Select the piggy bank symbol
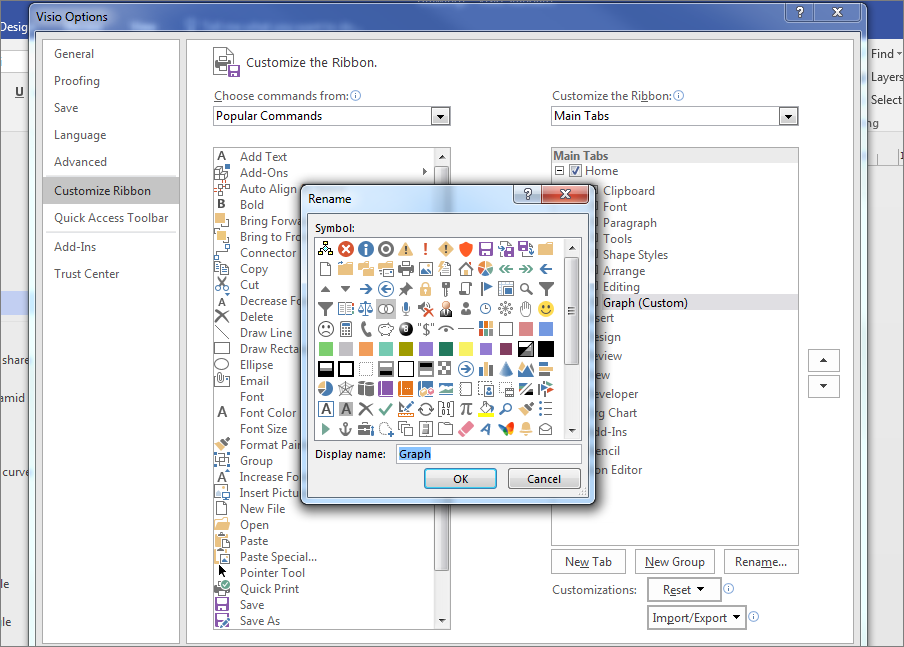Viewport: 904px width, 647px height. [386, 329]
